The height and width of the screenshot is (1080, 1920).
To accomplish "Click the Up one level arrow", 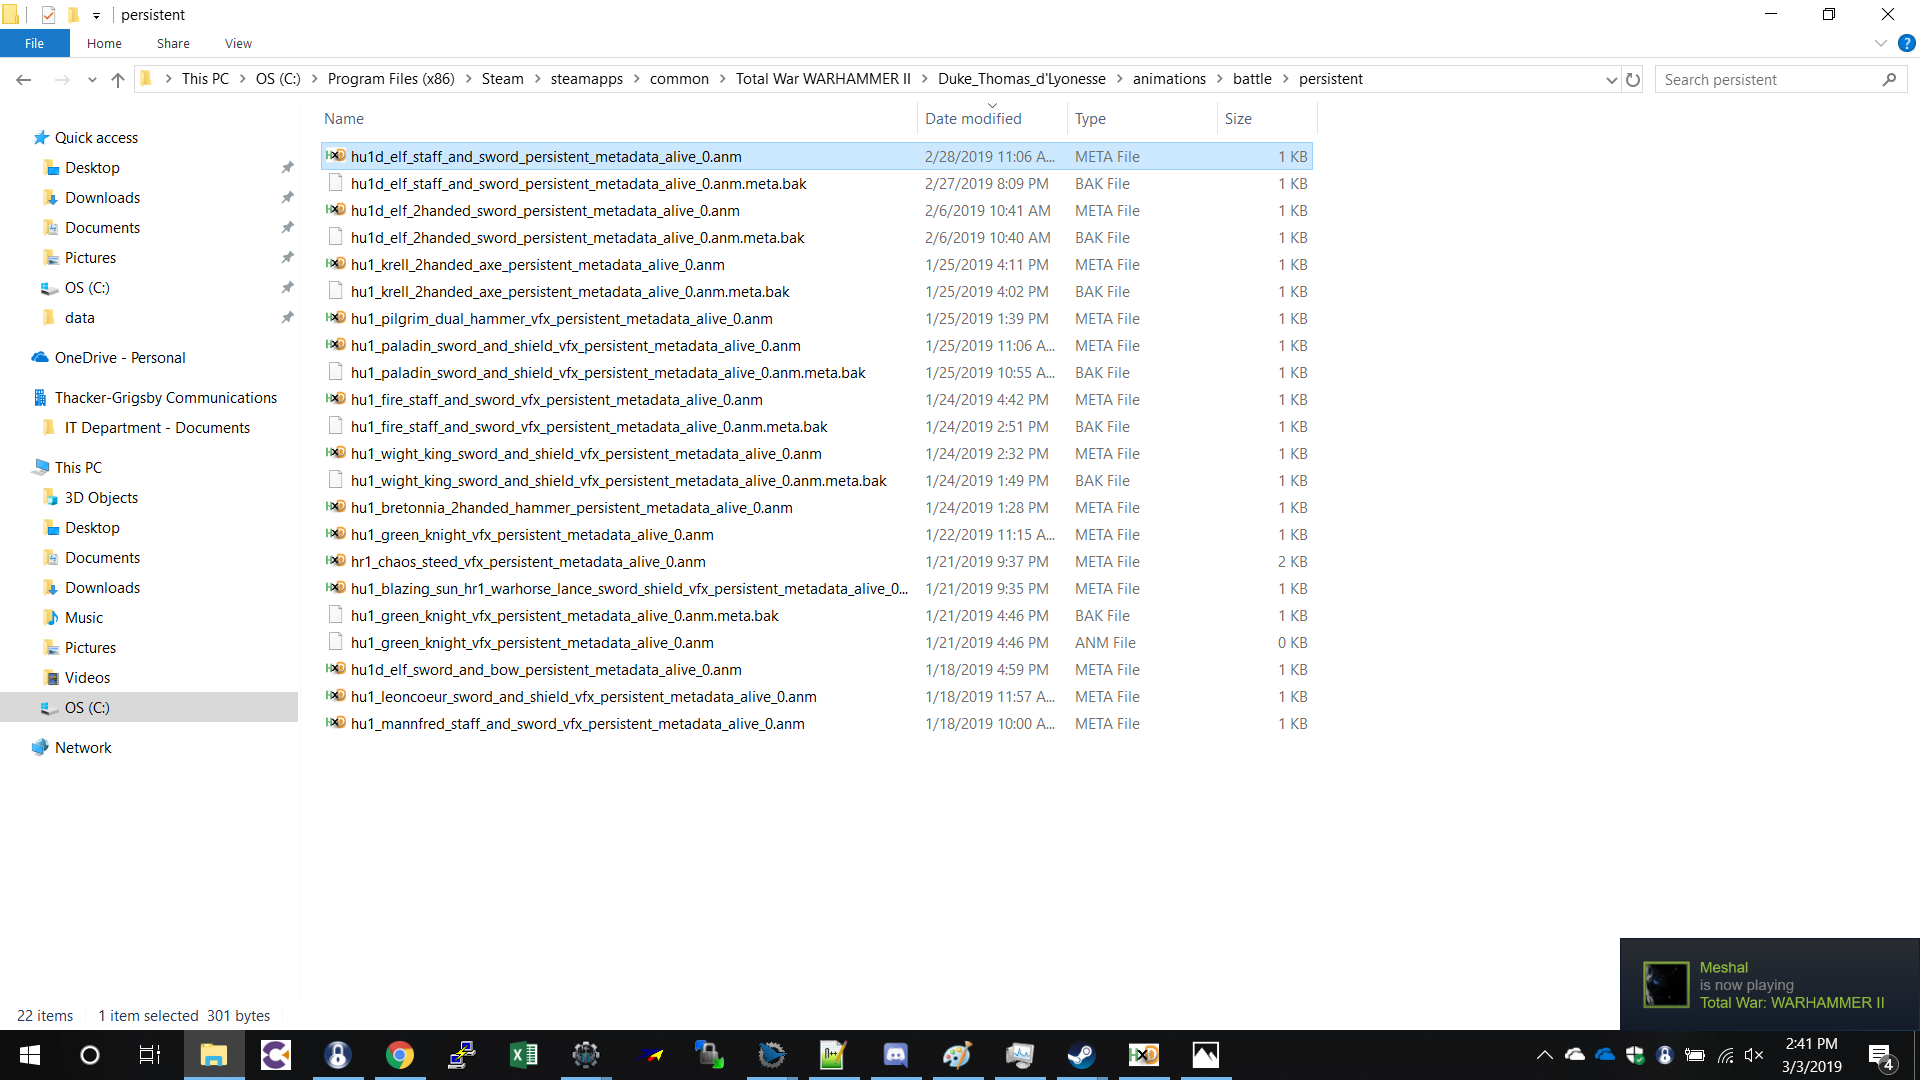I will click(118, 80).
